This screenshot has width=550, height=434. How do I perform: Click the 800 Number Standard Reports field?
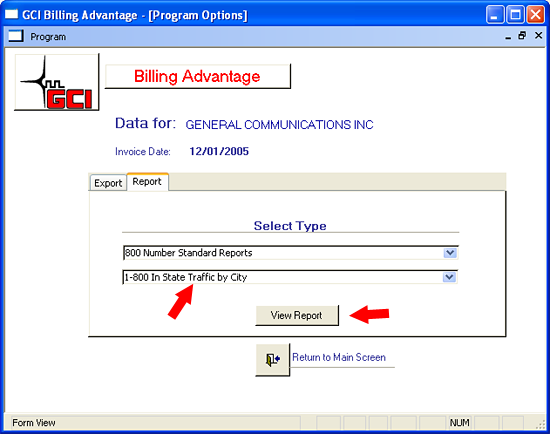coord(290,253)
